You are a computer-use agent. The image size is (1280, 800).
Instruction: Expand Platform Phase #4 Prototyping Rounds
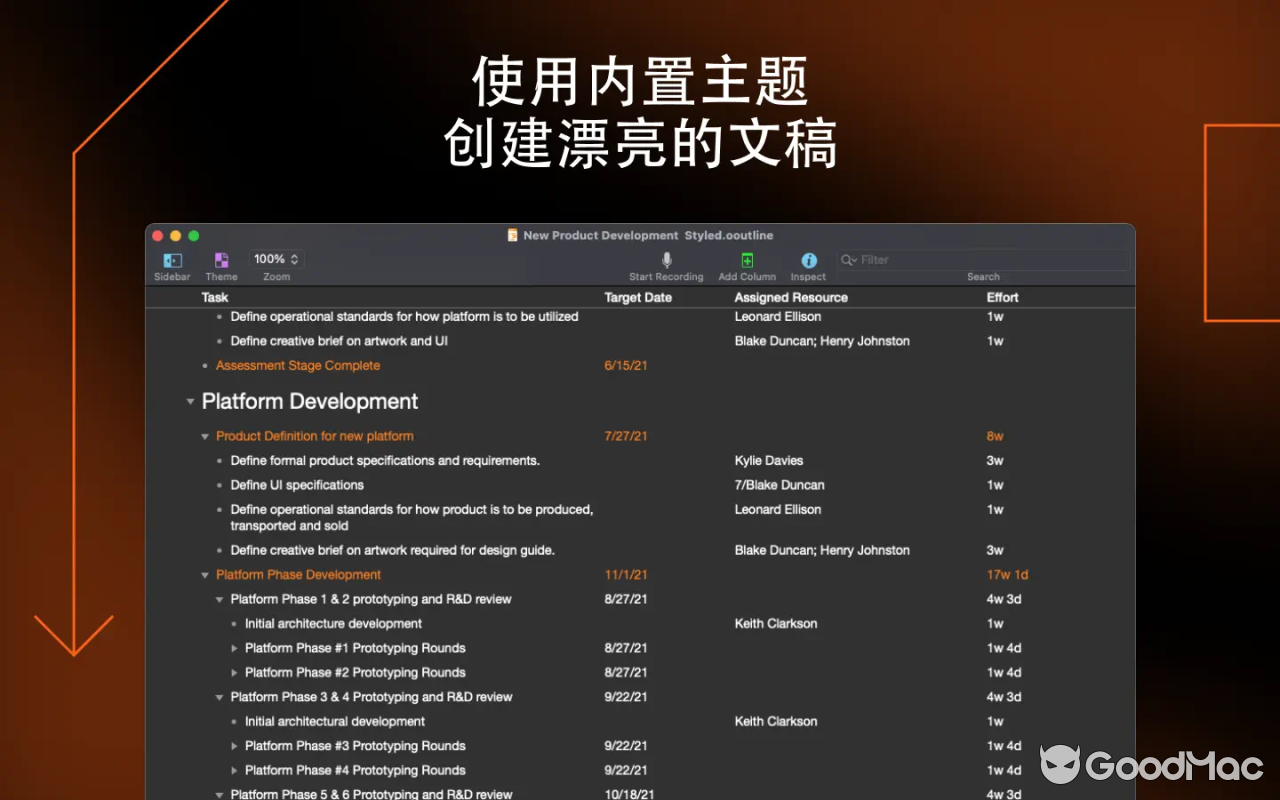tap(233, 770)
